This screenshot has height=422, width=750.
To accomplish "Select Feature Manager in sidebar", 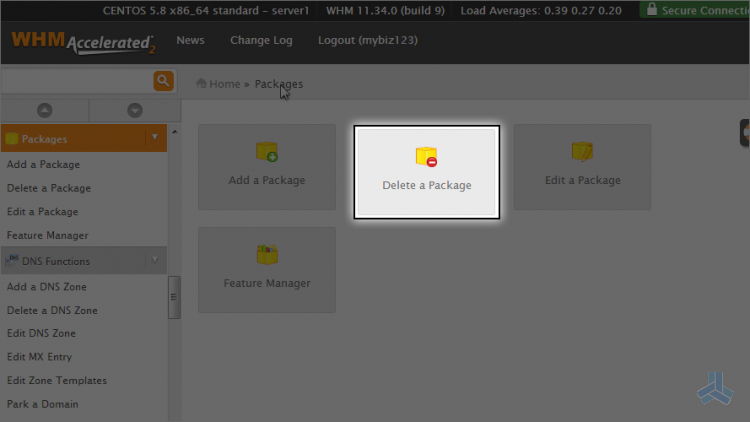I will tap(48, 235).
